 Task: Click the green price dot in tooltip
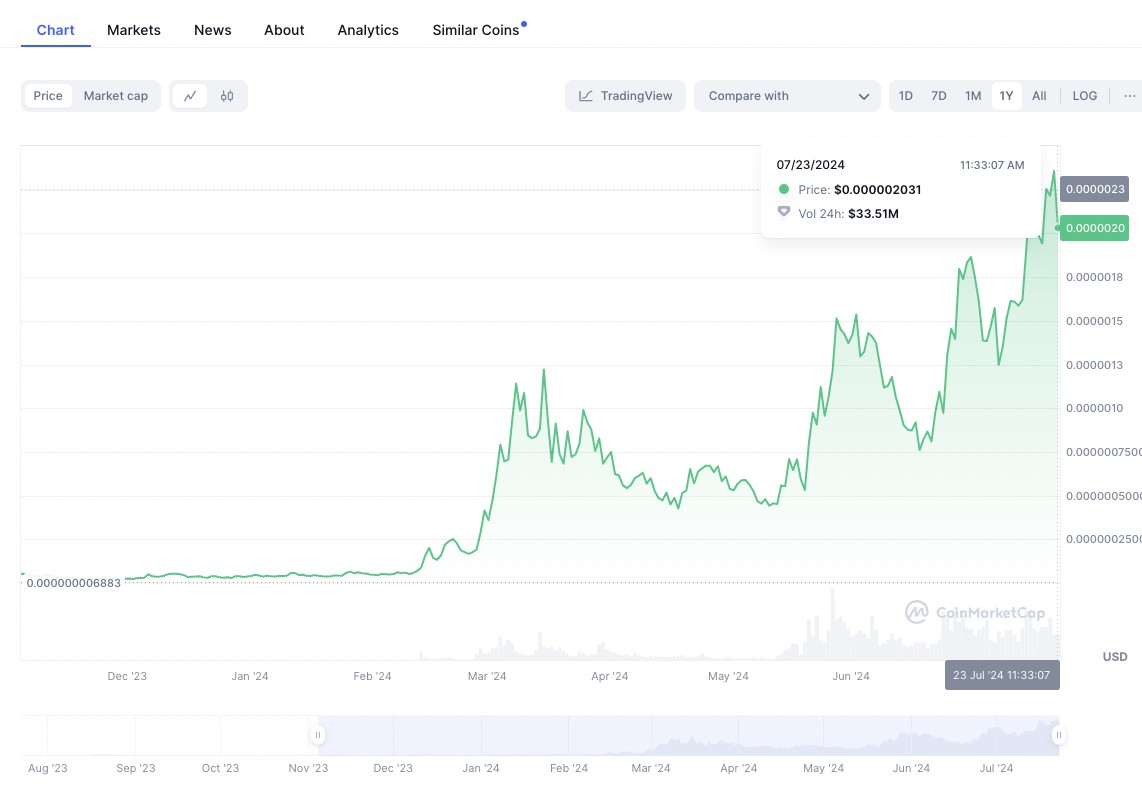[x=784, y=189]
